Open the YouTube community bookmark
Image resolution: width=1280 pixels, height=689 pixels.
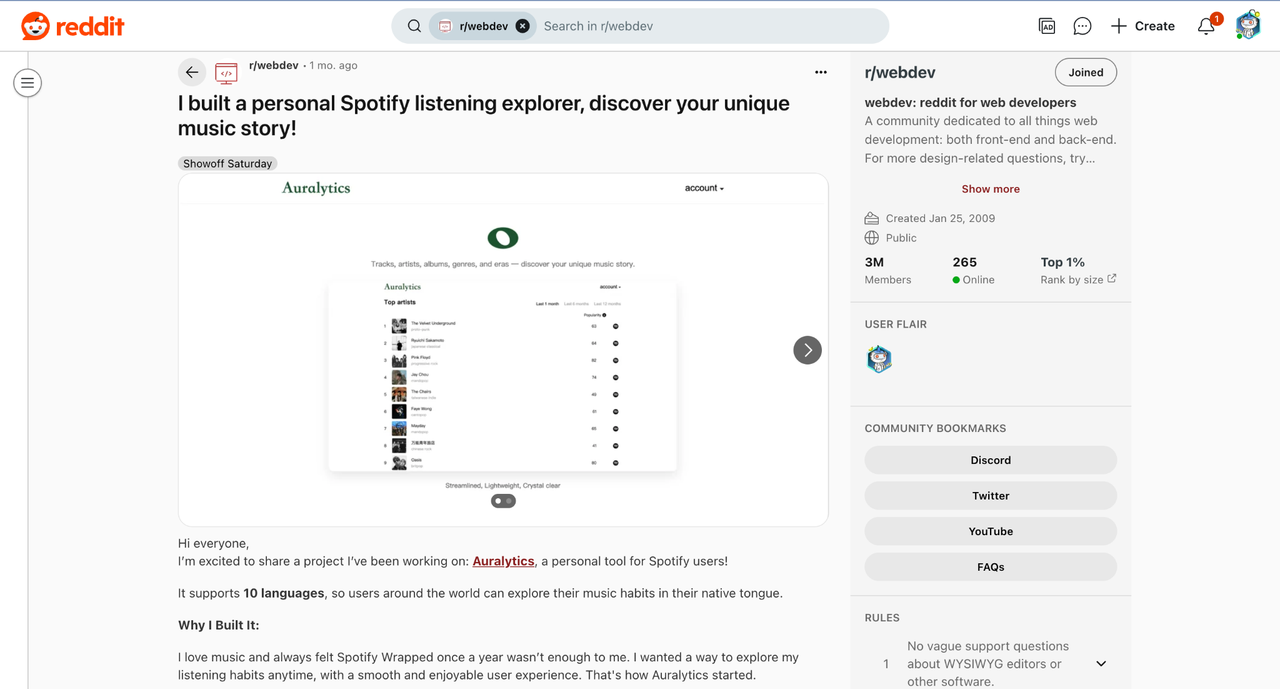tap(991, 531)
